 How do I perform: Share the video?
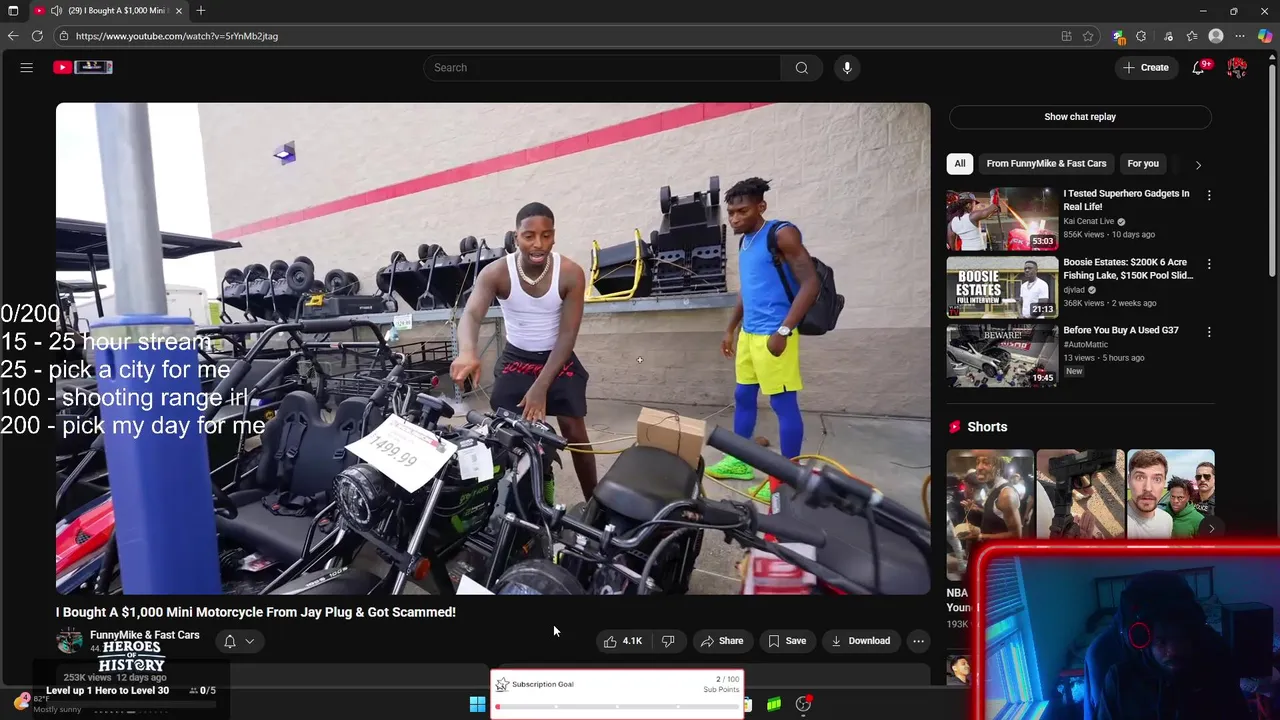pyautogui.click(x=721, y=641)
